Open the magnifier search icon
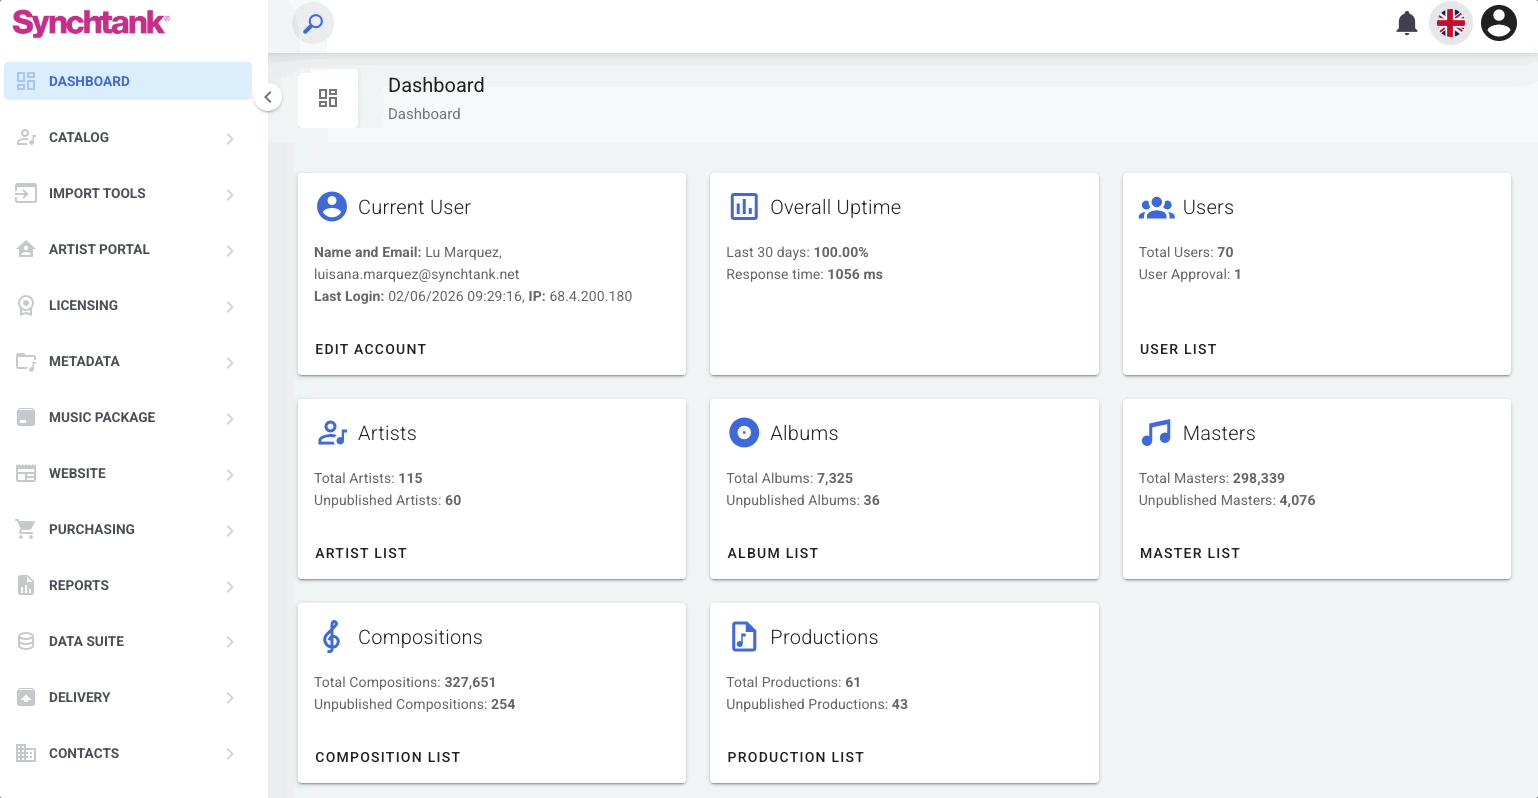The height and width of the screenshot is (798, 1538). (x=313, y=23)
